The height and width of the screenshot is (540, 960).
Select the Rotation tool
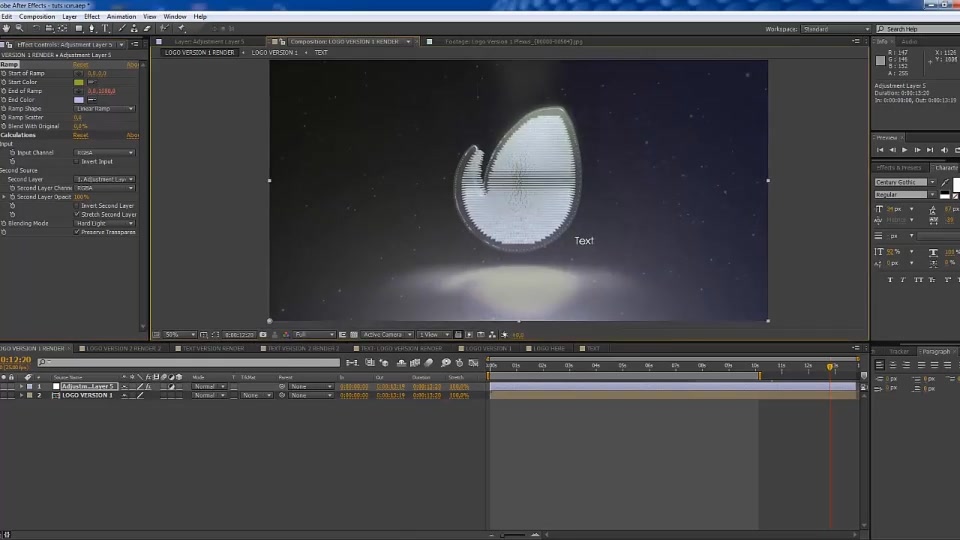coord(36,28)
